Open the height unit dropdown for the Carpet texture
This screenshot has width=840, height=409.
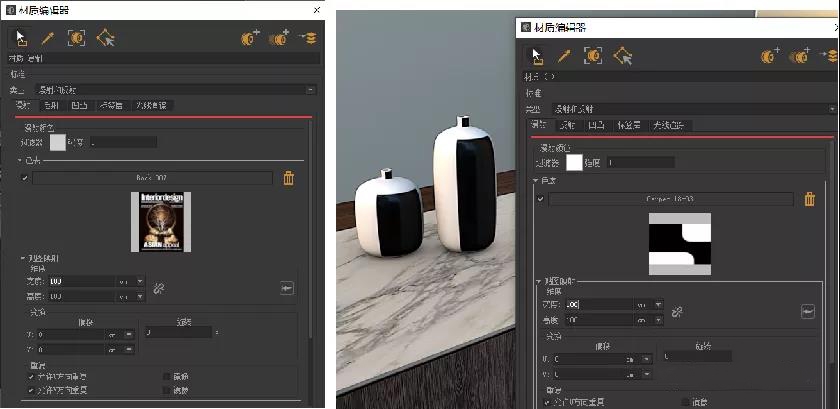pos(658,320)
